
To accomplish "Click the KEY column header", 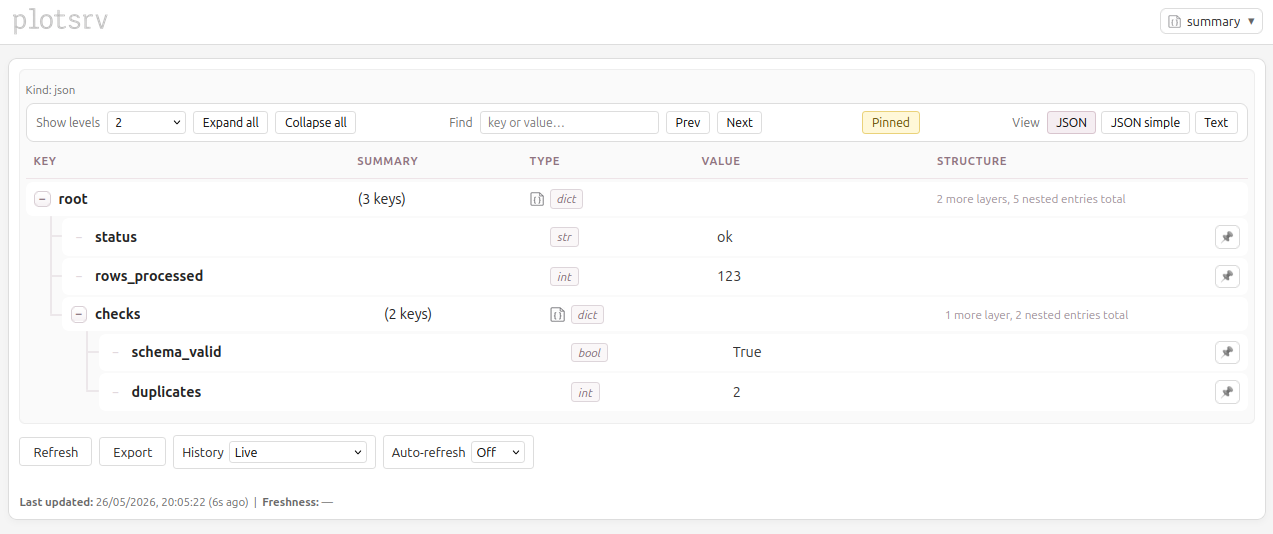I will click(44, 161).
